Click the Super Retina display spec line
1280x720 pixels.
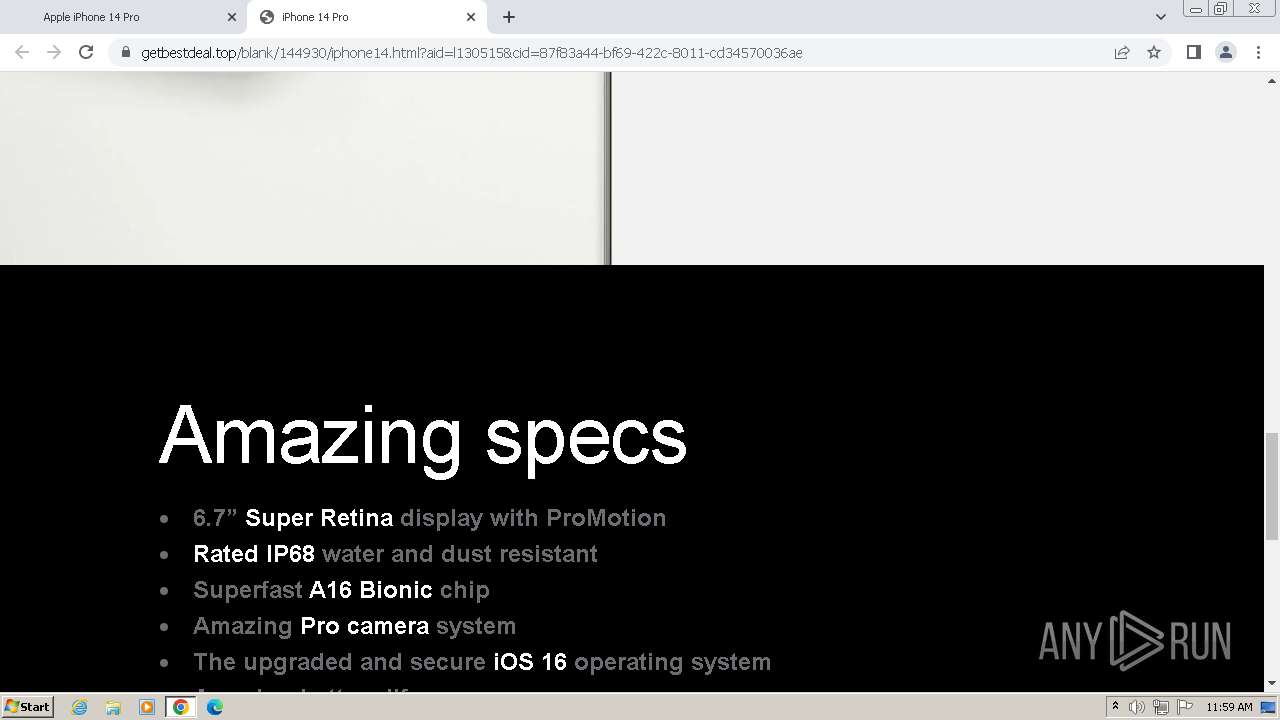(x=429, y=518)
